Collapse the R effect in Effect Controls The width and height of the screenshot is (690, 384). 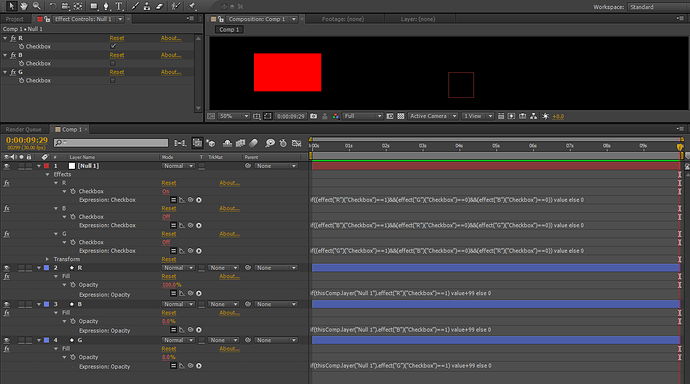tap(5, 38)
